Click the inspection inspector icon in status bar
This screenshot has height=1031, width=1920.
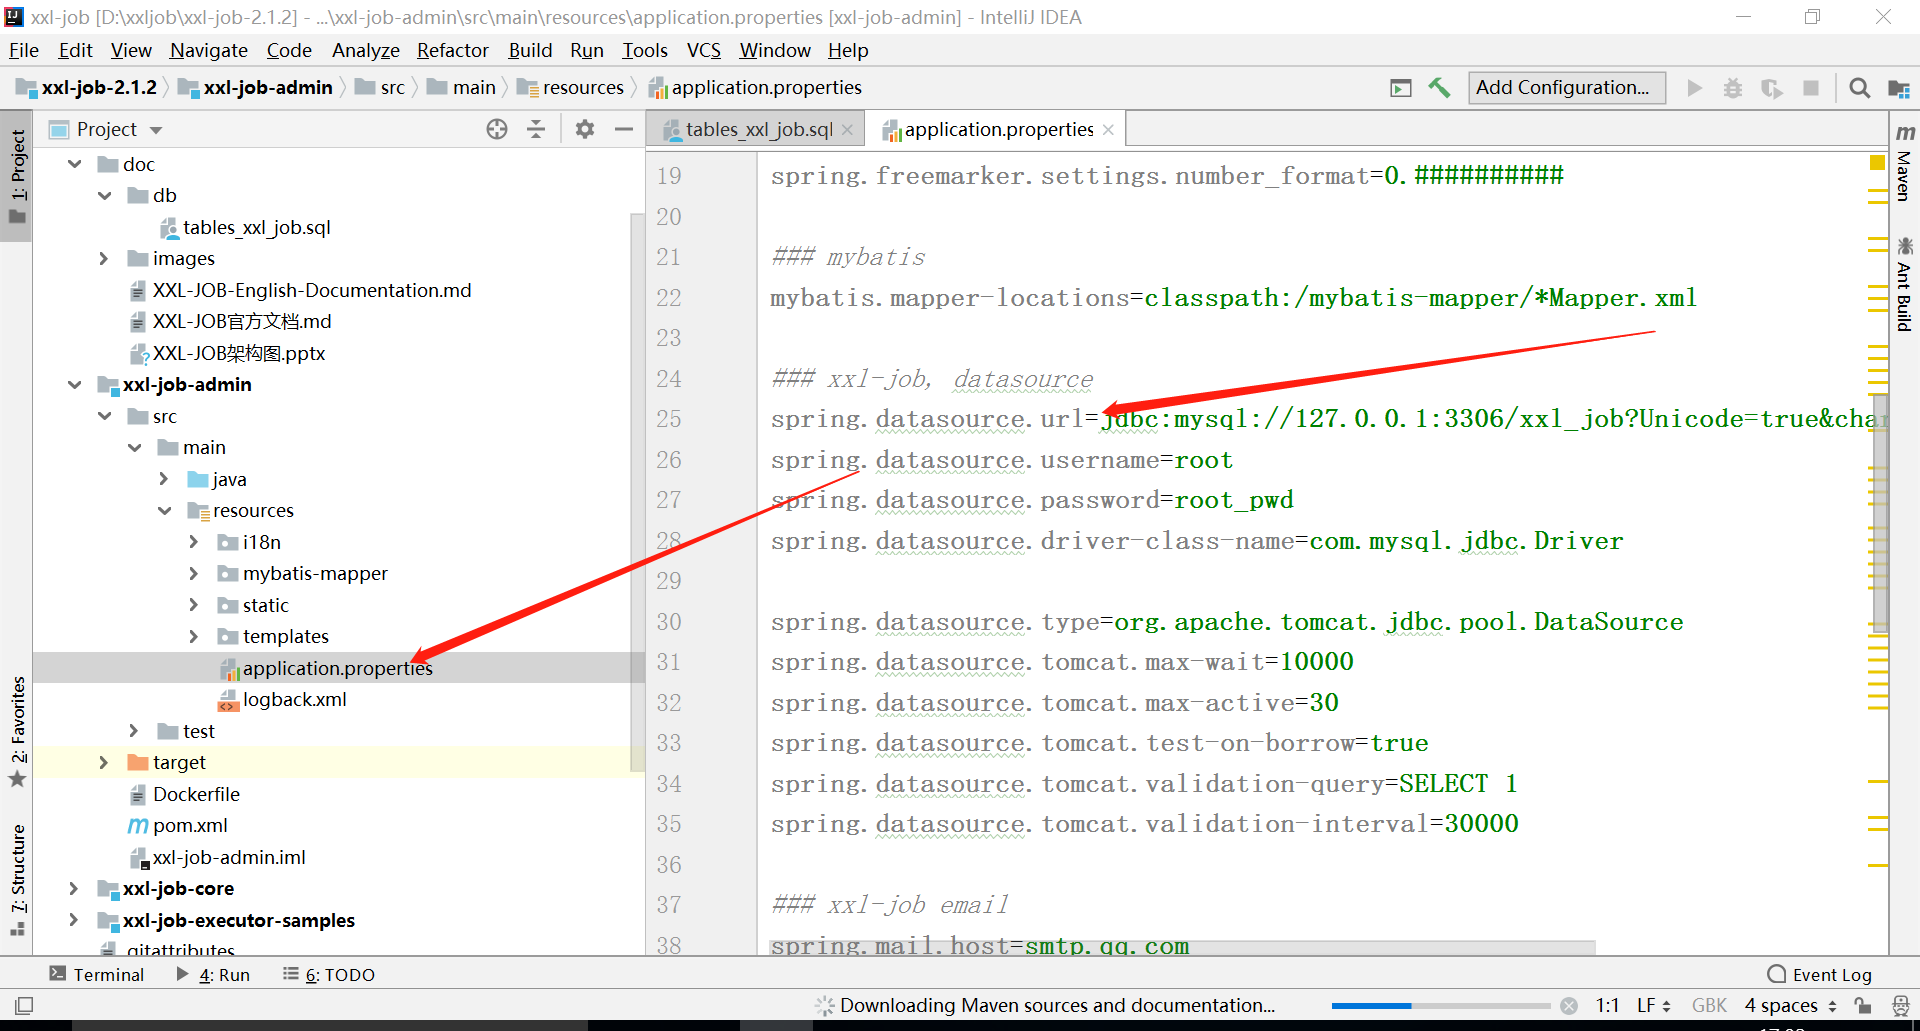[x=1901, y=1006]
